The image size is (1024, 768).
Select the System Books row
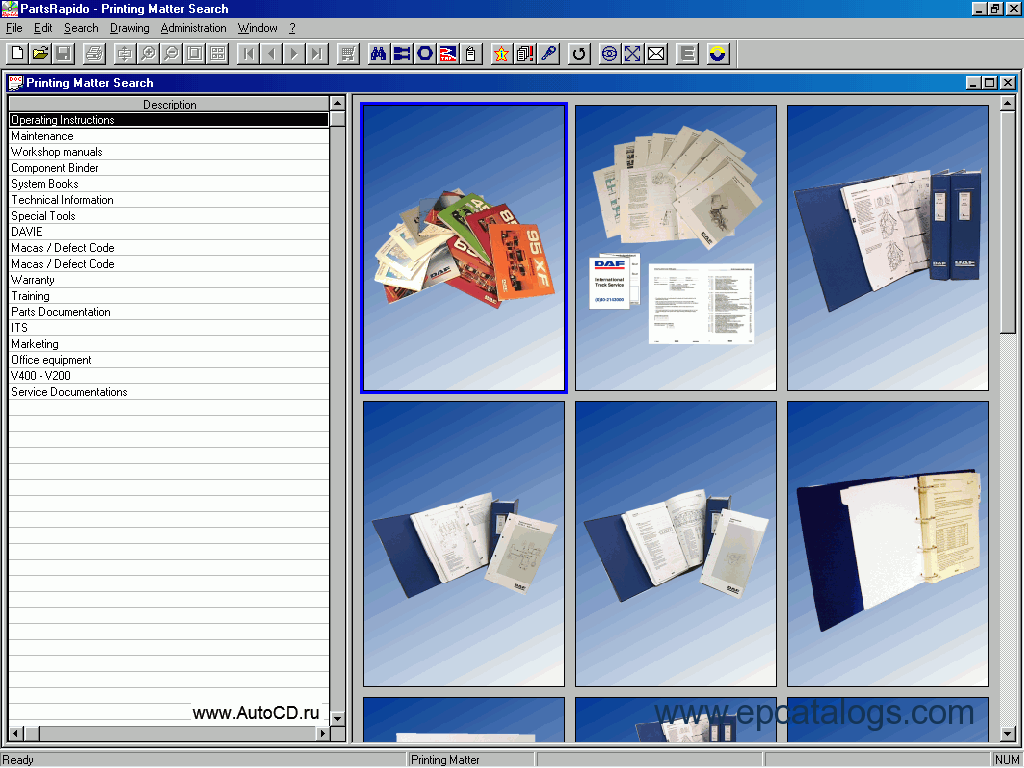(168, 184)
